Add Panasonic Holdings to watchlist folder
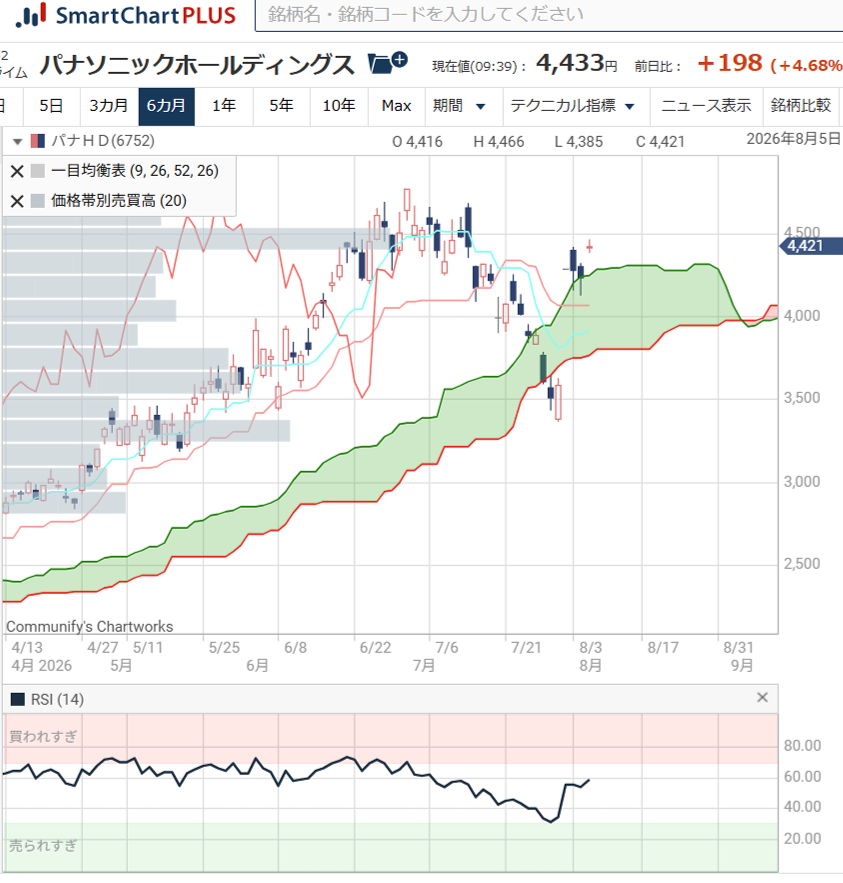843x883 pixels. pyautogui.click(x=387, y=63)
